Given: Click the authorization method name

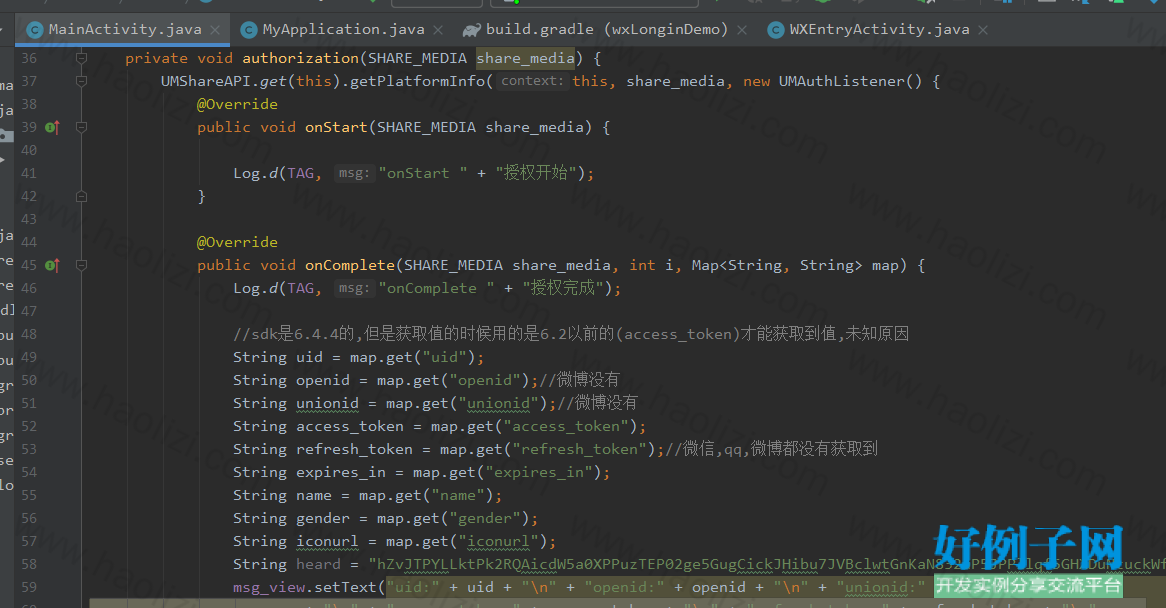Looking at the screenshot, I should [300, 58].
